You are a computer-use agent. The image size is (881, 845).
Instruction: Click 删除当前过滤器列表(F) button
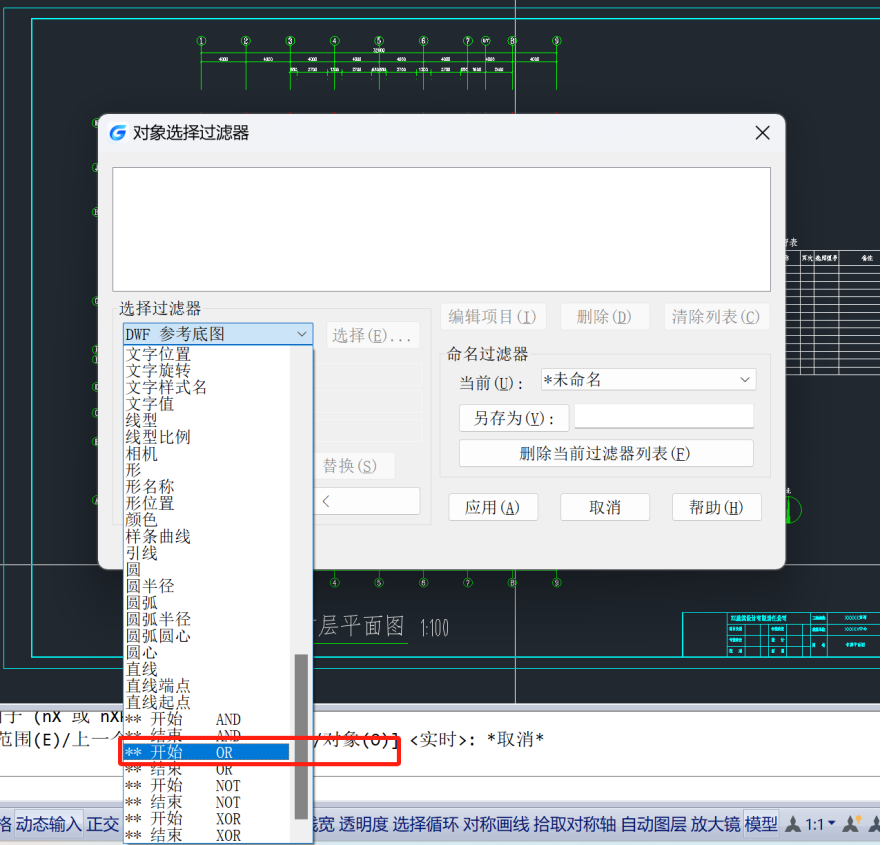pos(605,453)
